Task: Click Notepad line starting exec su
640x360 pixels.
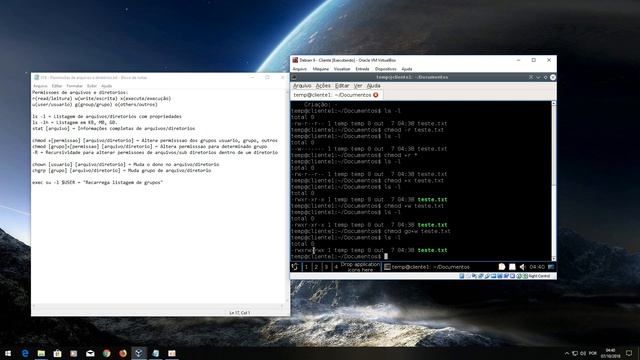Action: [x=98, y=182]
